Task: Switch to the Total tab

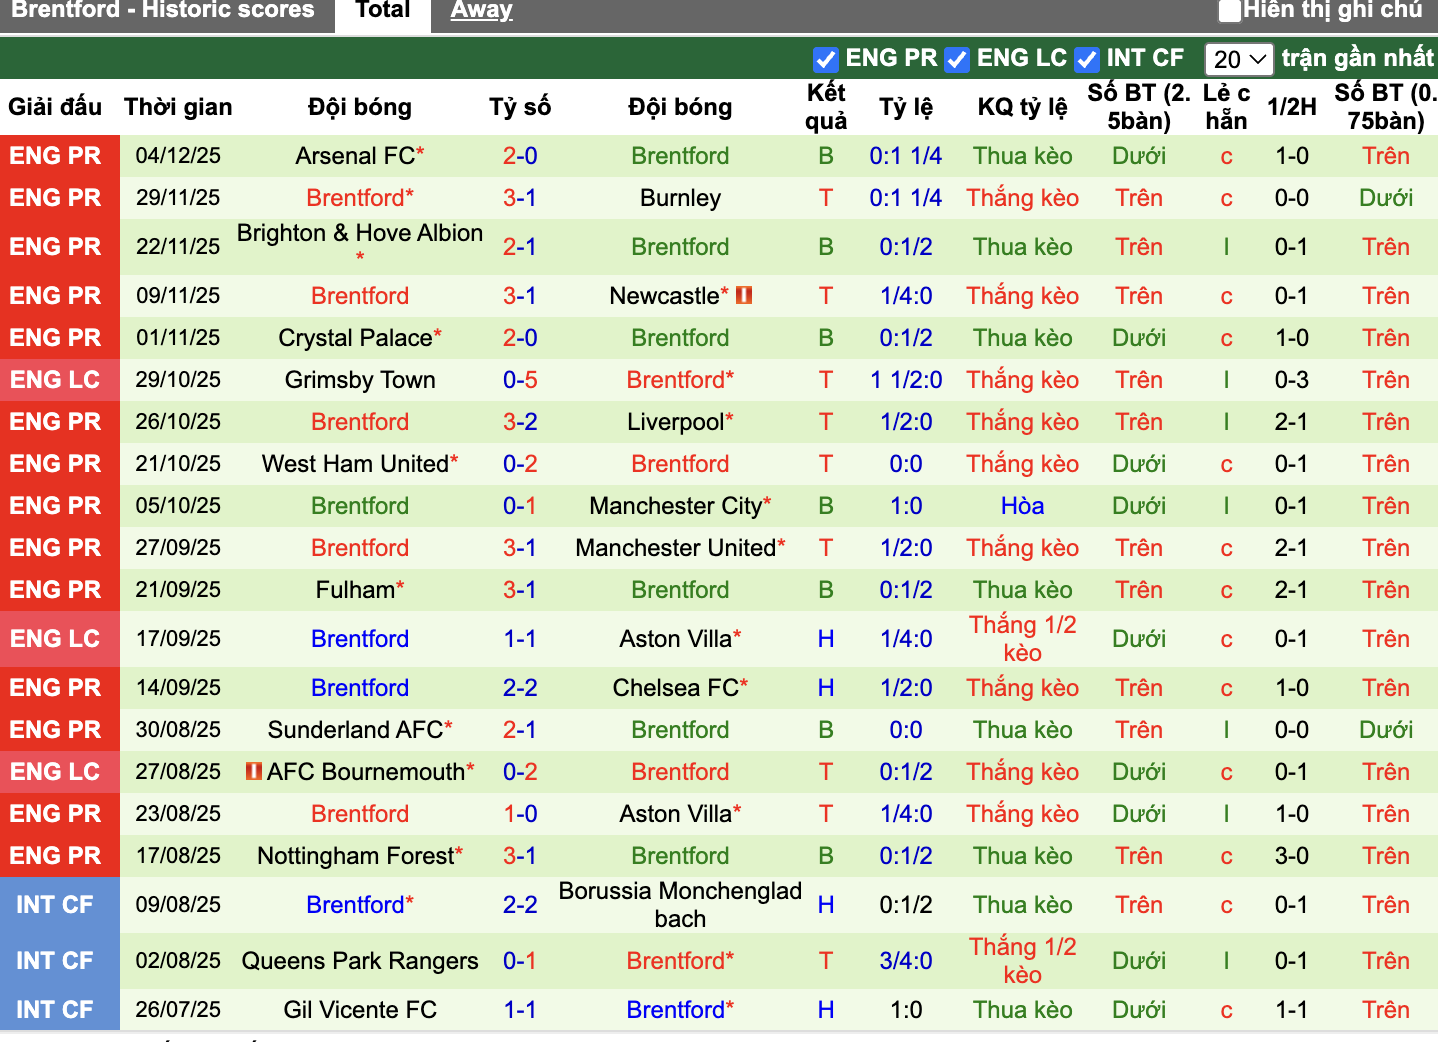Action: pyautogui.click(x=383, y=11)
